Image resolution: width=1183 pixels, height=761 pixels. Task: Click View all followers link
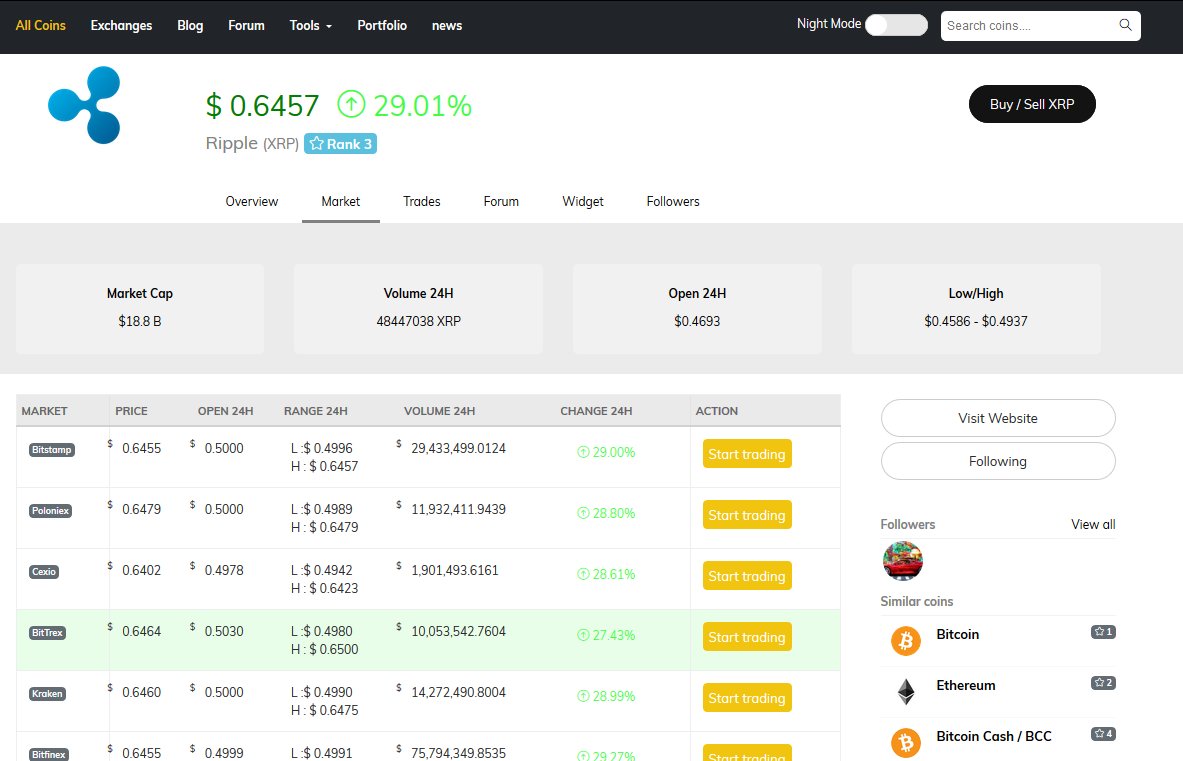(x=1093, y=524)
